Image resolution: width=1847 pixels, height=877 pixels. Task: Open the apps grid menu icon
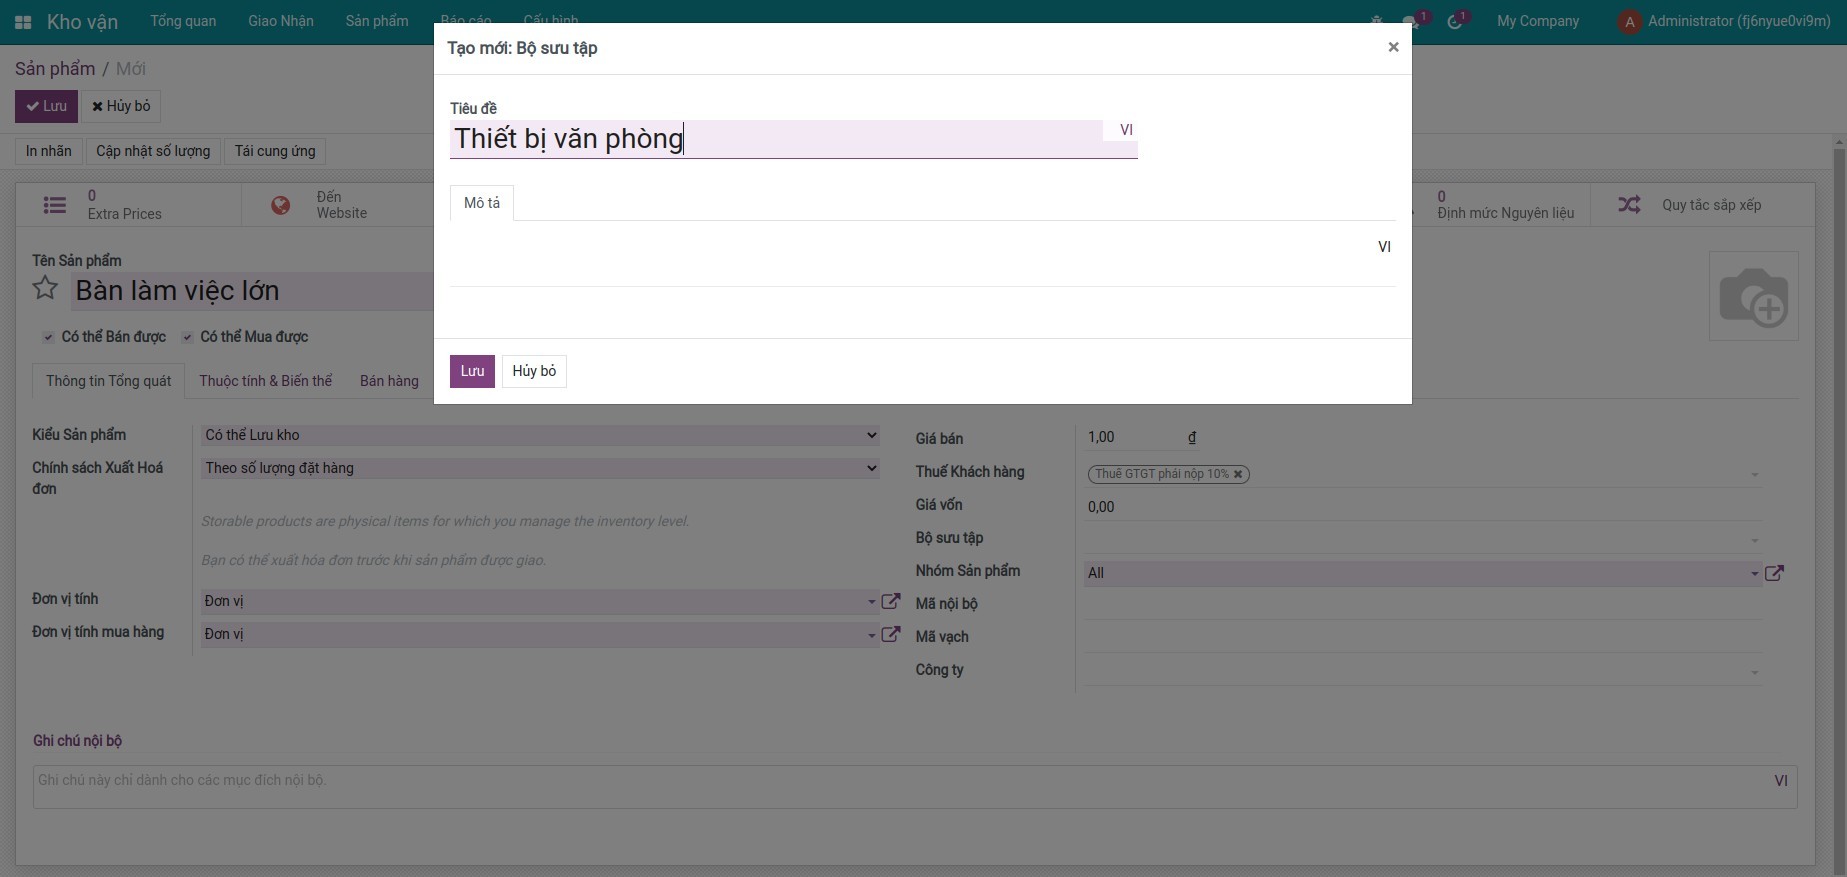coord(23,22)
